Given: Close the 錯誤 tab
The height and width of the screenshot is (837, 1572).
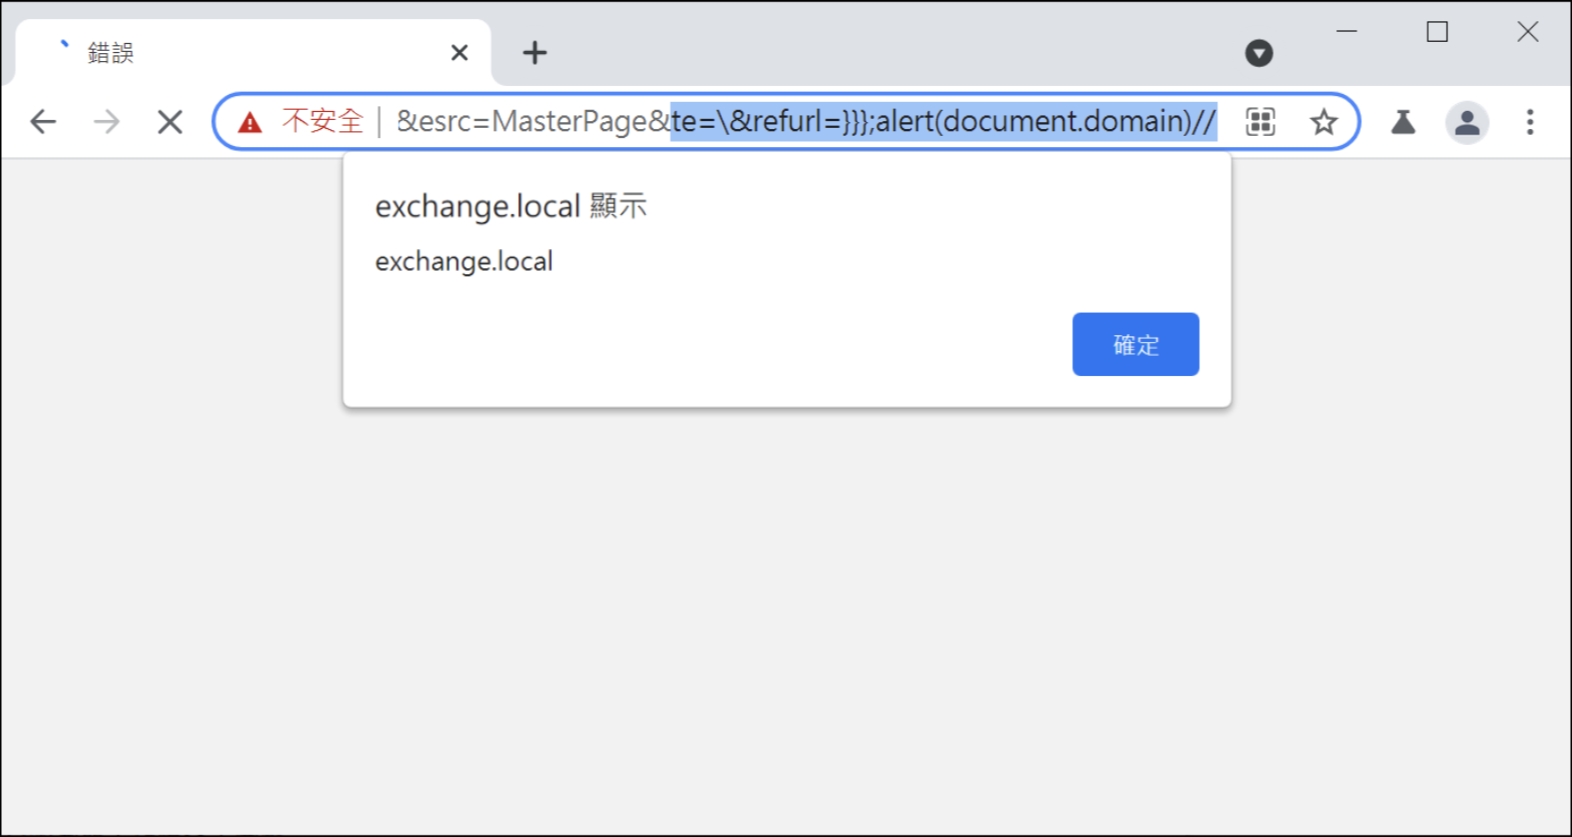Looking at the screenshot, I should 459,52.
